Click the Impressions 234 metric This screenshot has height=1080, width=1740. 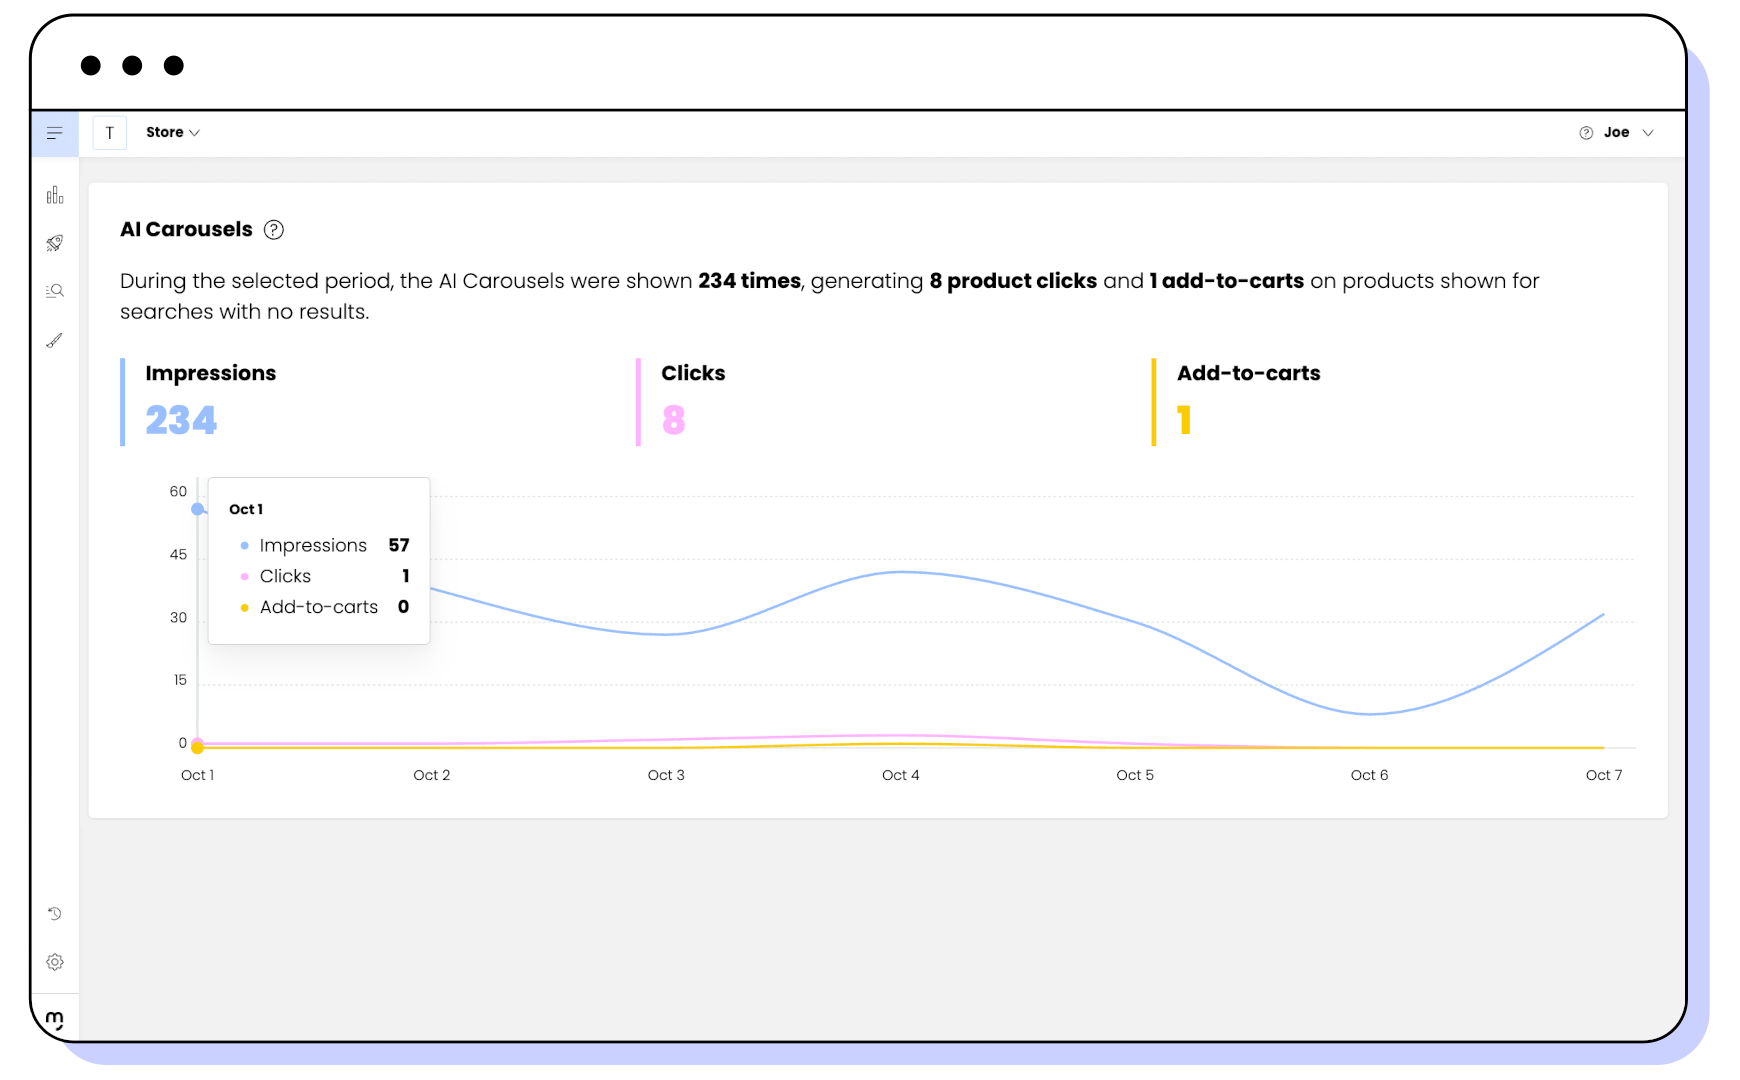181,420
